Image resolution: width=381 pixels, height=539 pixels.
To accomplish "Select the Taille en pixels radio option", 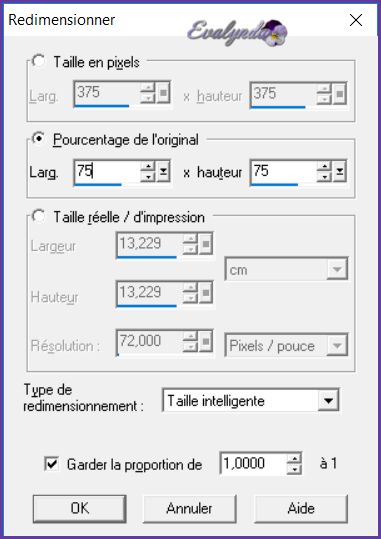I will [x=38, y=61].
